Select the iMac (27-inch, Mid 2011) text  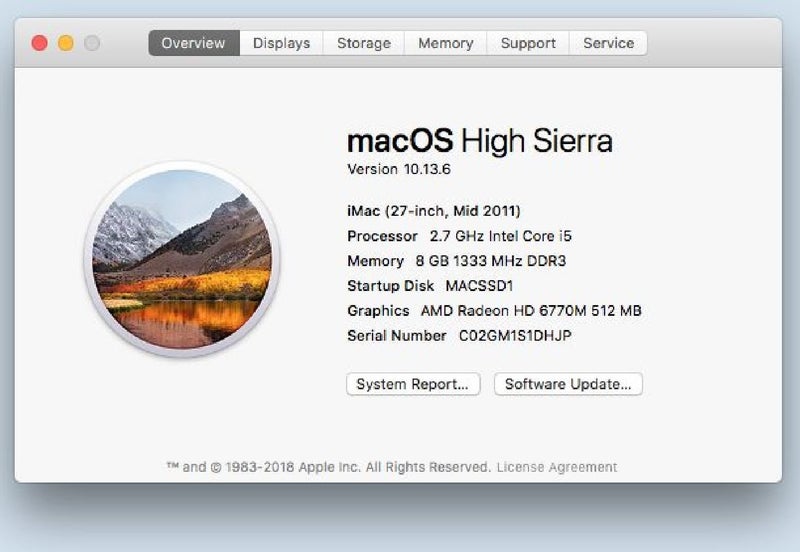(434, 211)
